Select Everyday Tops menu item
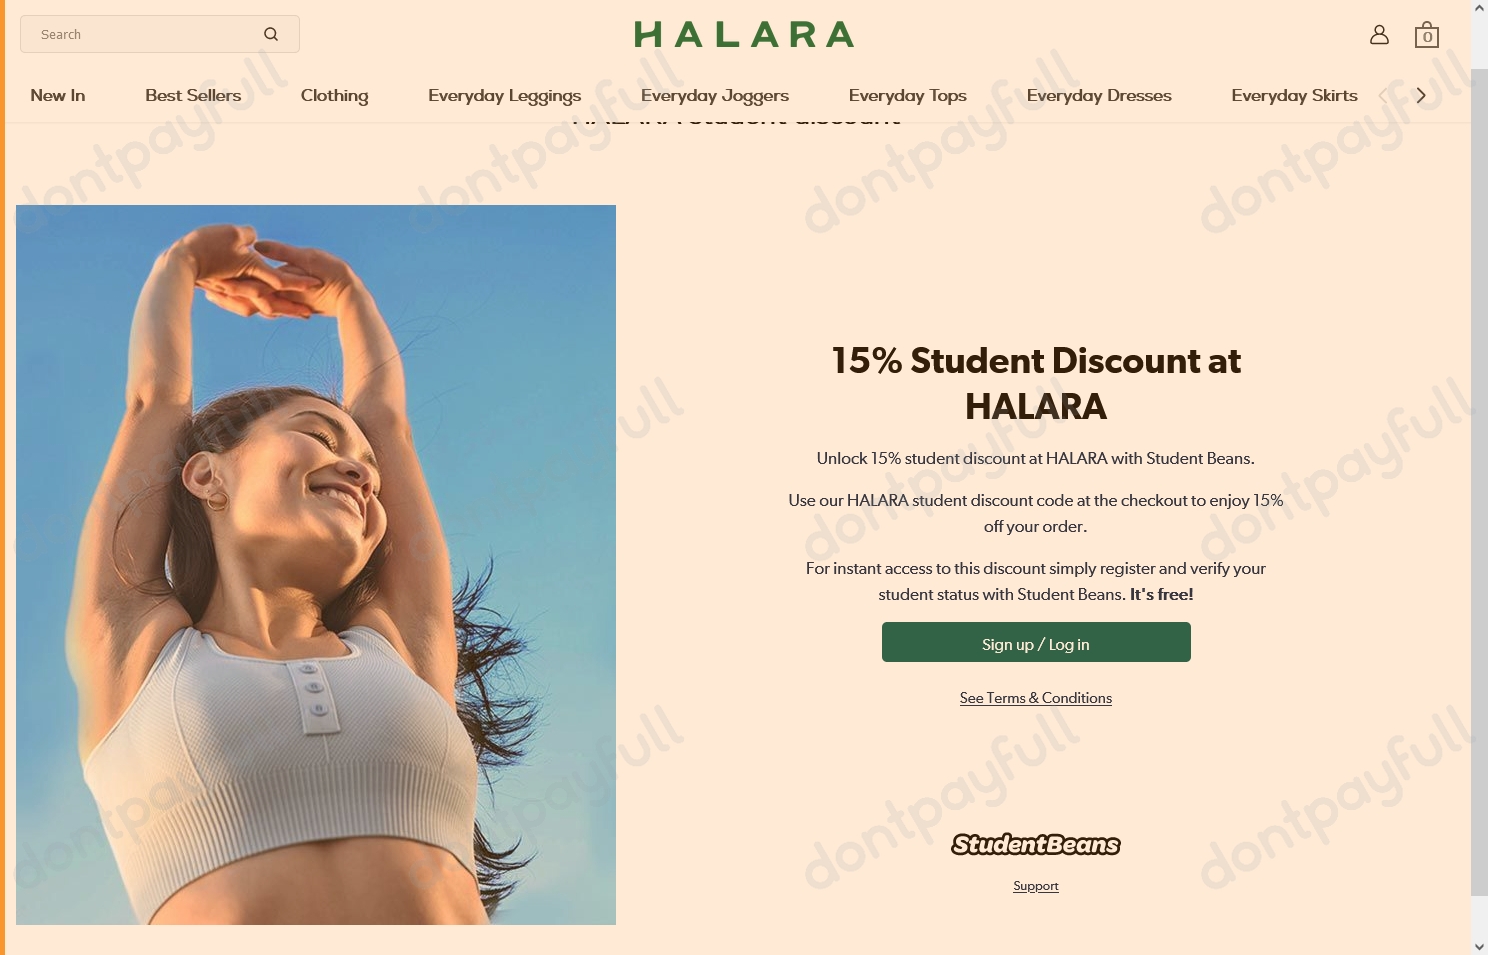Viewport: 1488px width, 955px height. [x=908, y=95]
